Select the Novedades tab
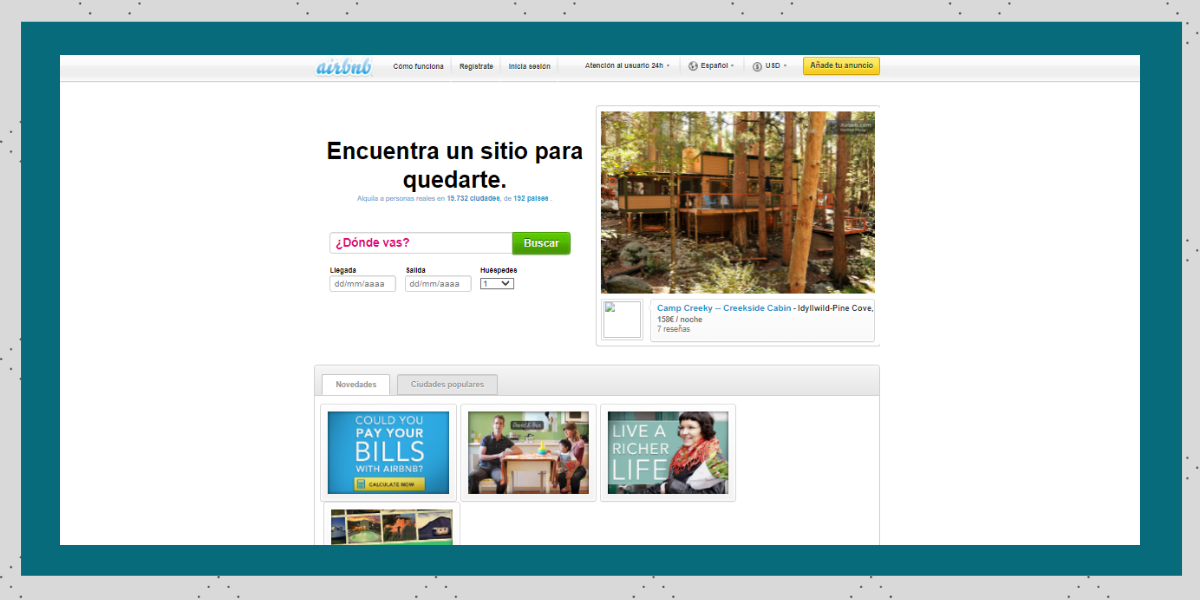The width and height of the screenshot is (1200, 600). tap(356, 384)
